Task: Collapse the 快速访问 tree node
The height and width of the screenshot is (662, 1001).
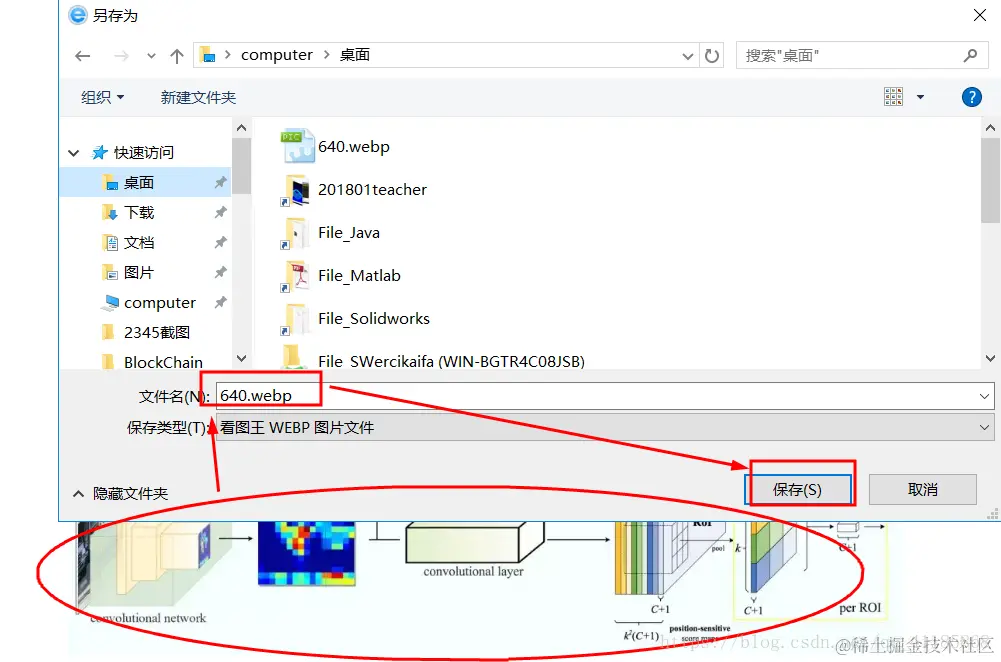Action: [x=73, y=153]
